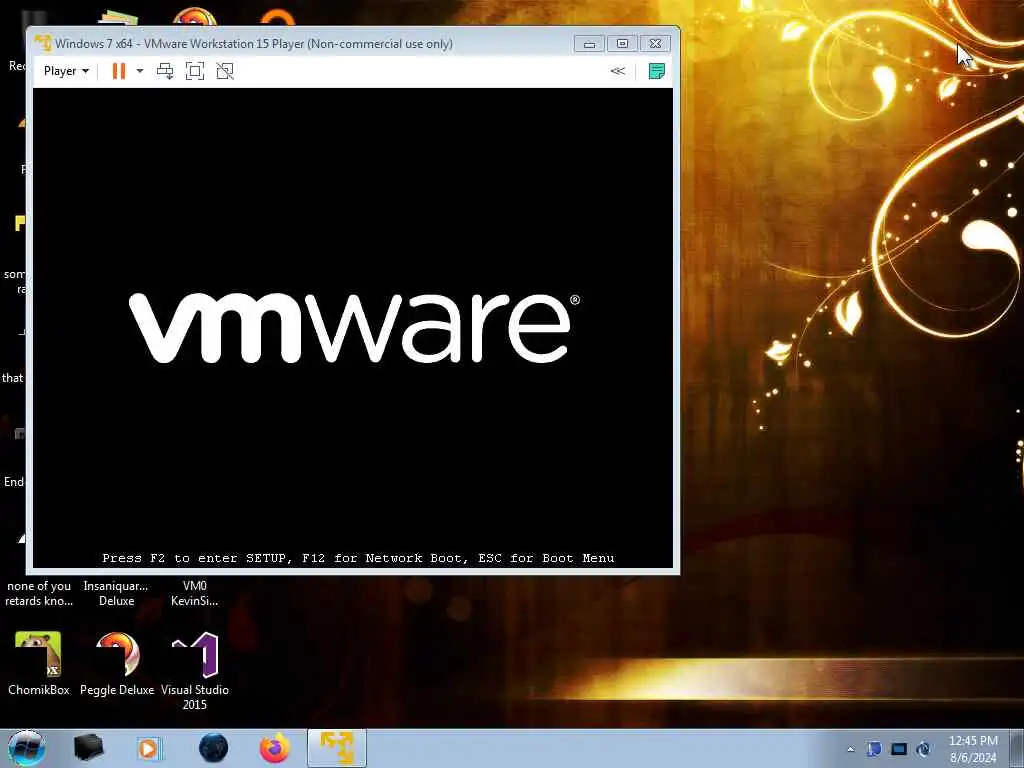Image resolution: width=1024 pixels, height=768 pixels.
Task: Enter full screen mode
Action: pos(195,71)
